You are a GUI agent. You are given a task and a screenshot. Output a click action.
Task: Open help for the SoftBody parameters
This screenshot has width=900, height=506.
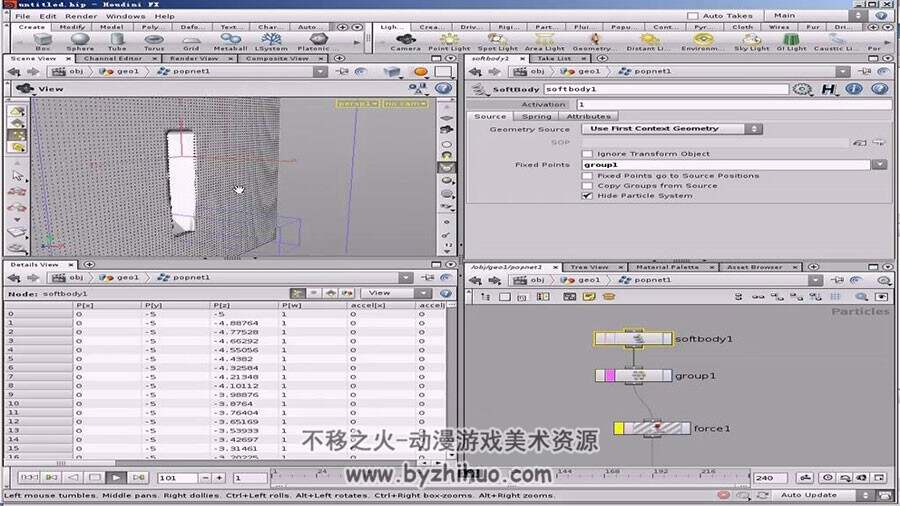click(x=879, y=89)
